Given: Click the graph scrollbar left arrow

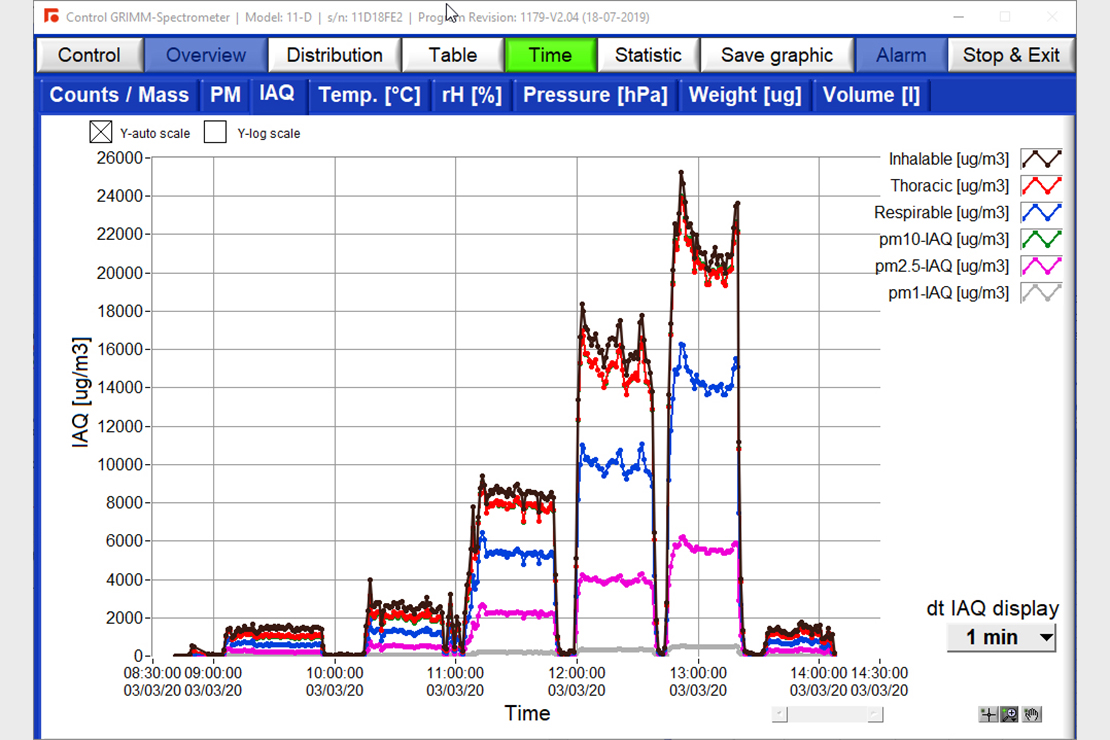Looking at the screenshot, I should point(780,714).
